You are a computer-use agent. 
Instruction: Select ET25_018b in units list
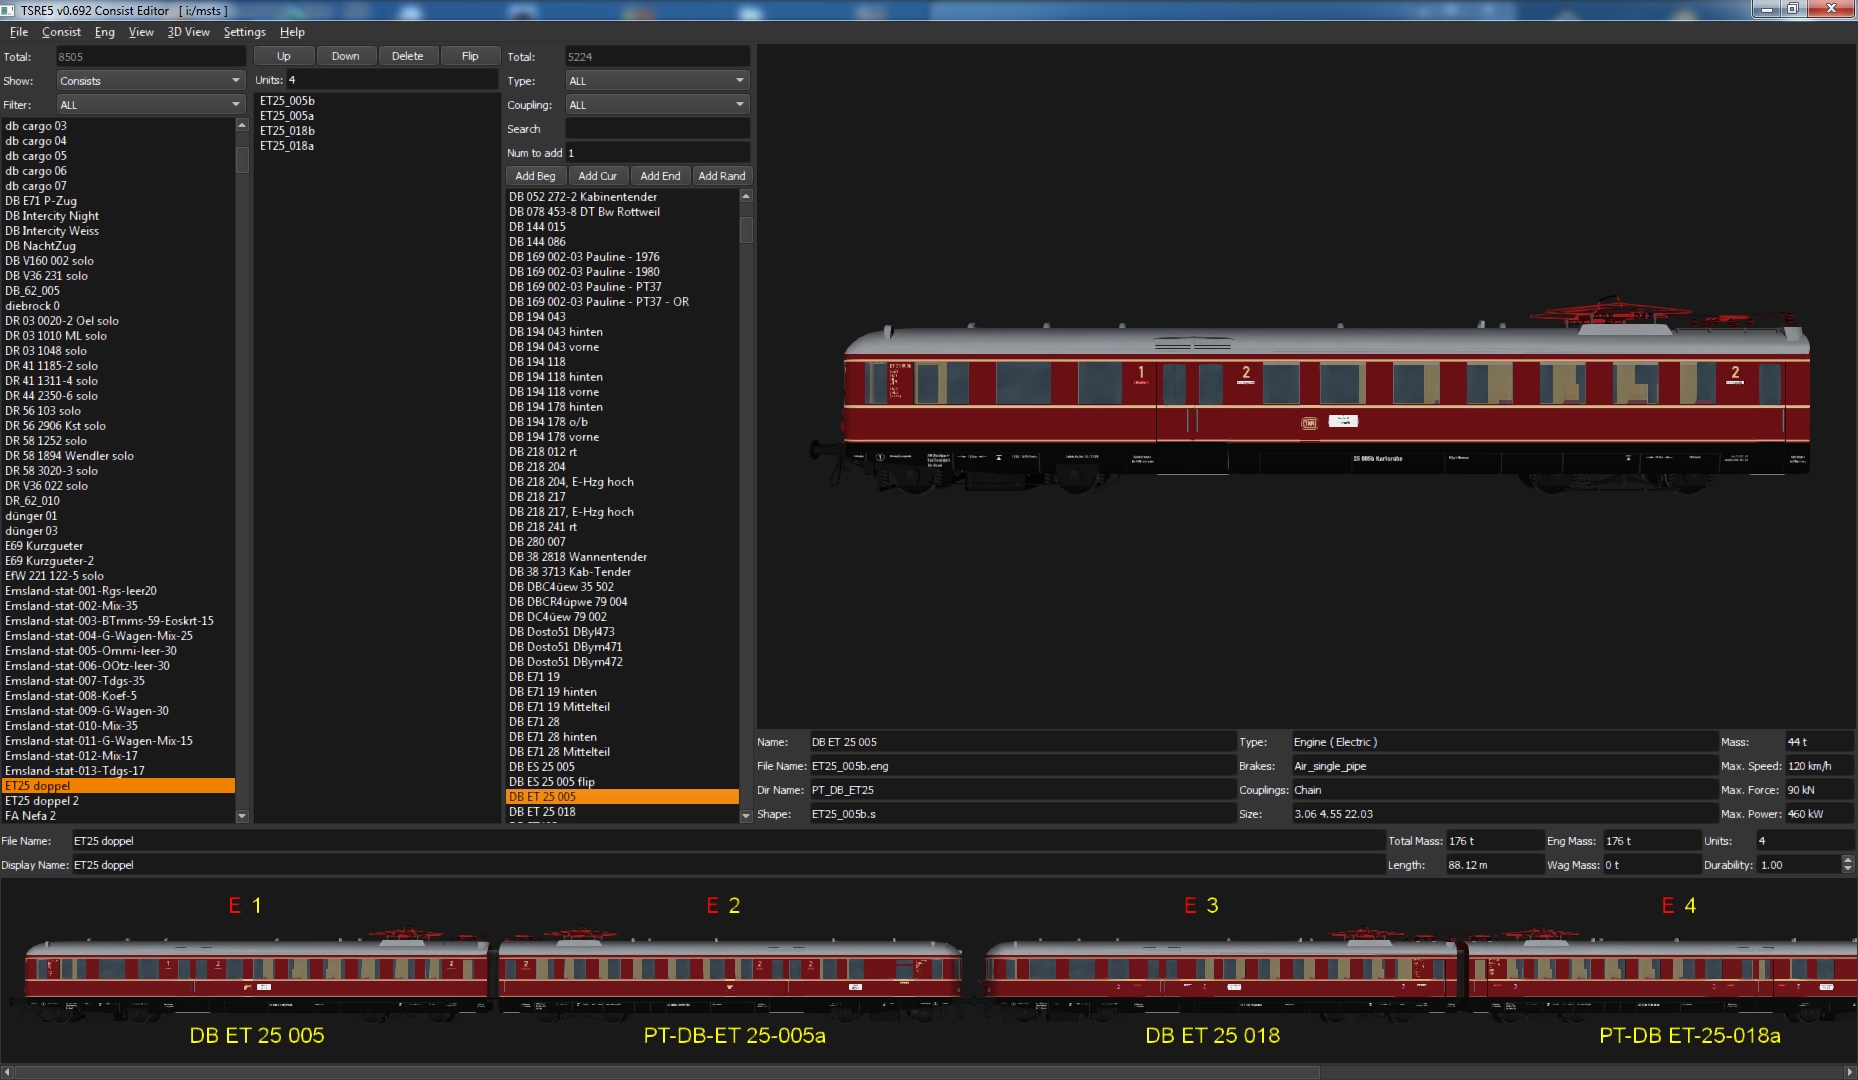(287, 131)
